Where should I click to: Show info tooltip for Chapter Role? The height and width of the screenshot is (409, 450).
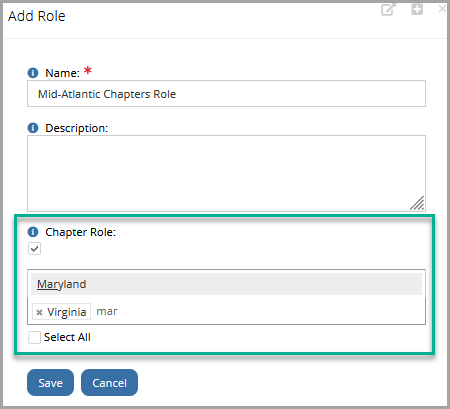(33, 232)
